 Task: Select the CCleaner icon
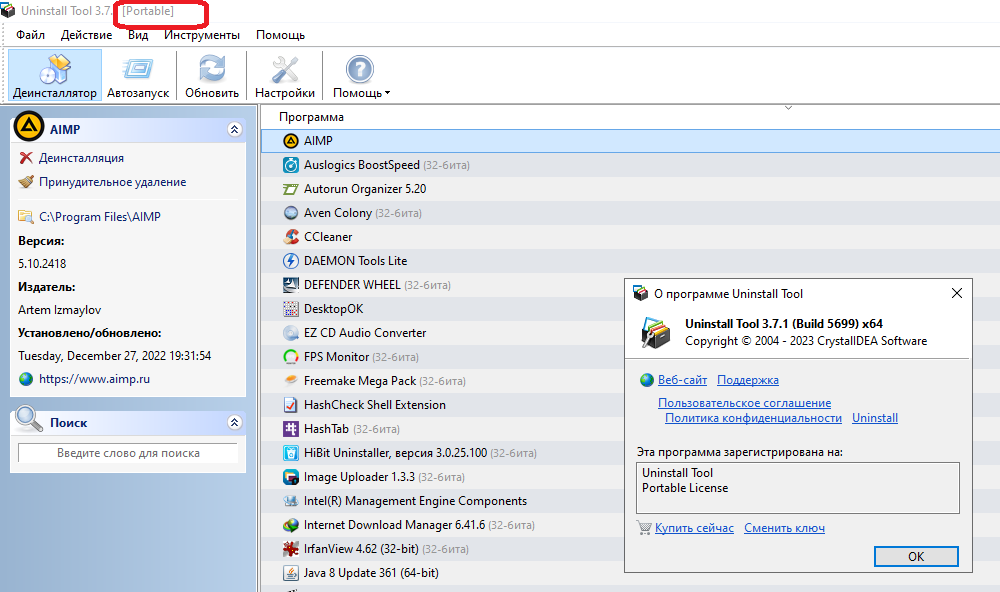(291, 237)
